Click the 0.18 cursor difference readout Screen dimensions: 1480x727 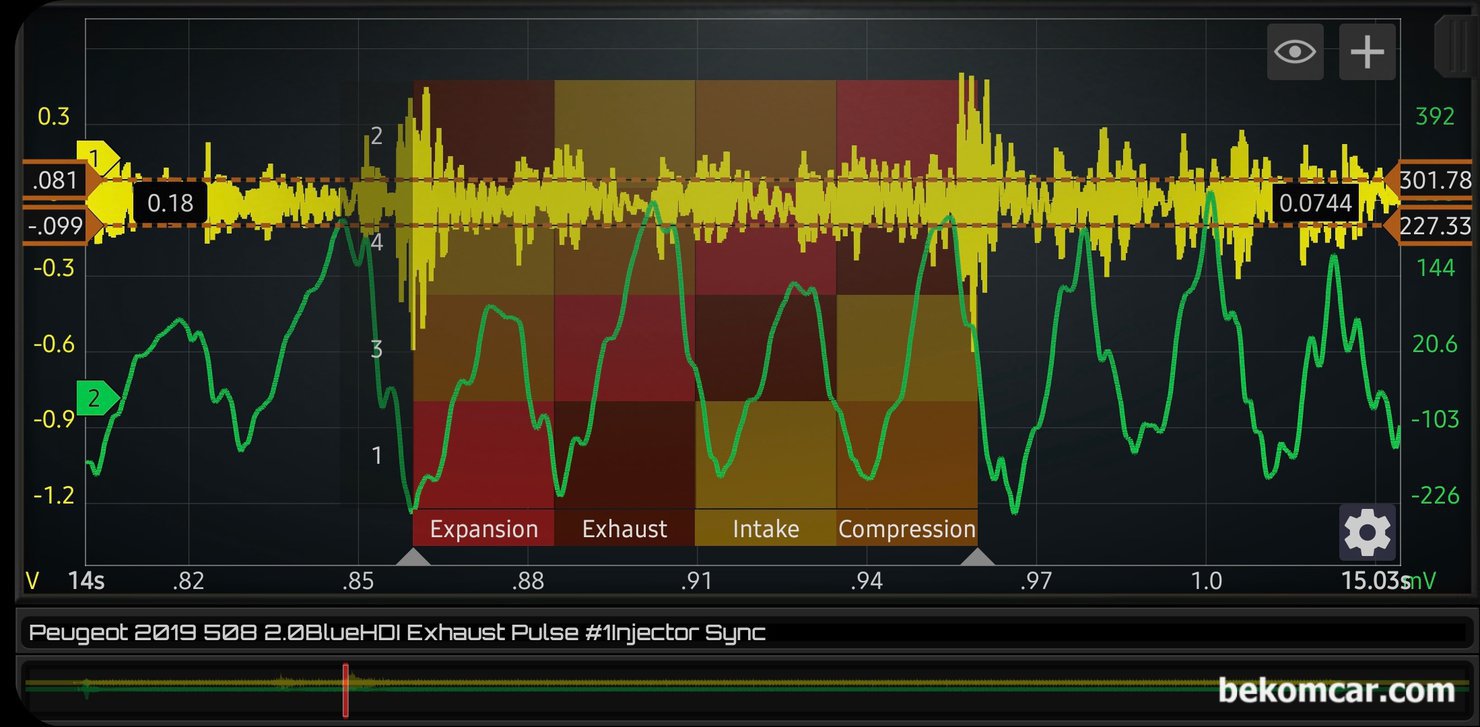pyautogui.click(x=170, y=203)
